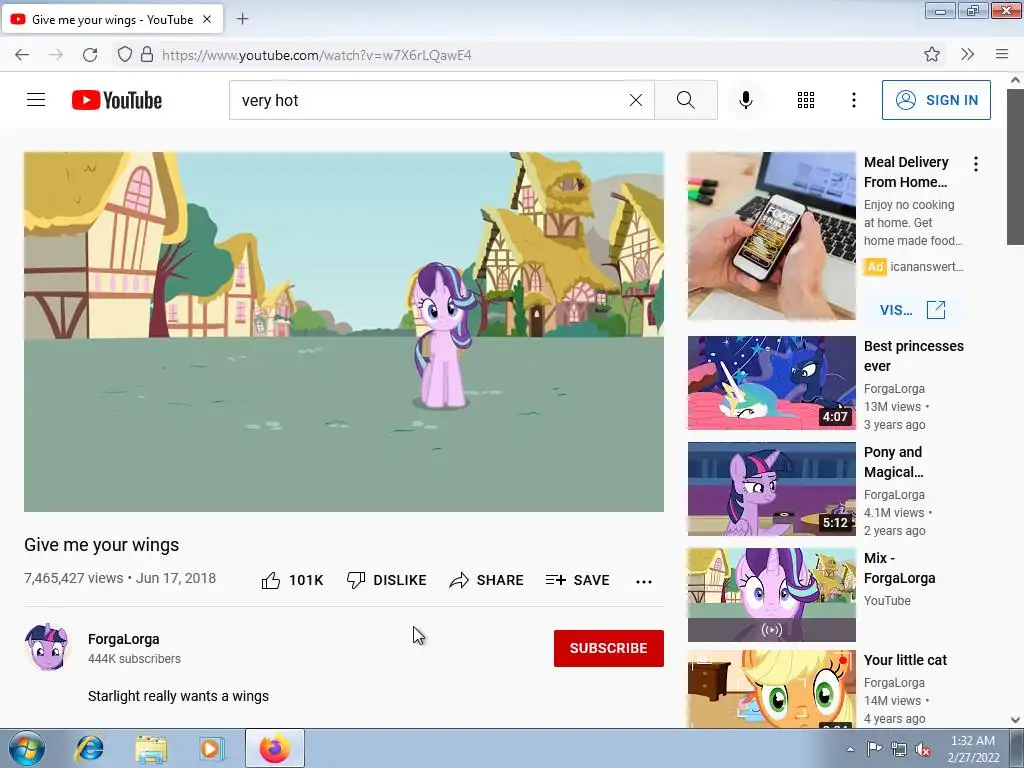Go to YouTube home via logo
The width and height of the screenshot is (1024, 768).
(x=117, y=100)
